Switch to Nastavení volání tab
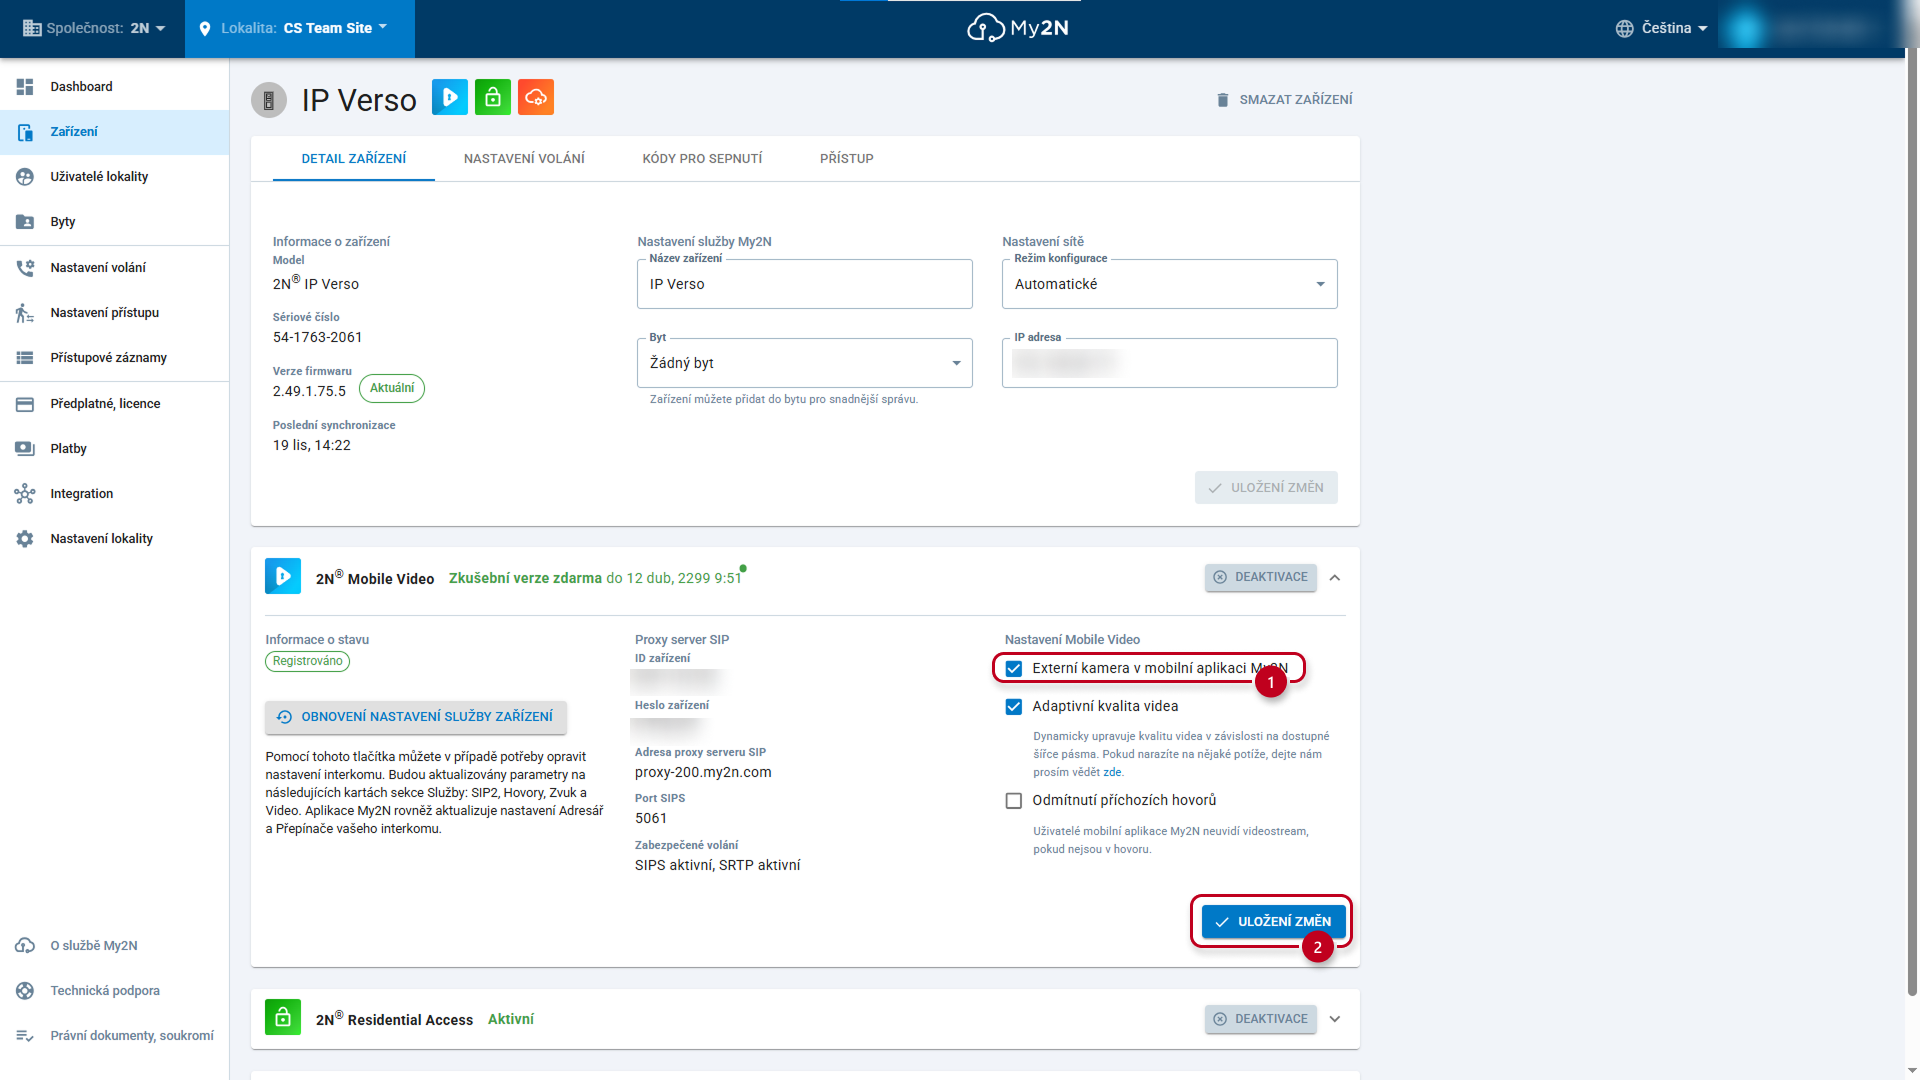 (524, 159)
